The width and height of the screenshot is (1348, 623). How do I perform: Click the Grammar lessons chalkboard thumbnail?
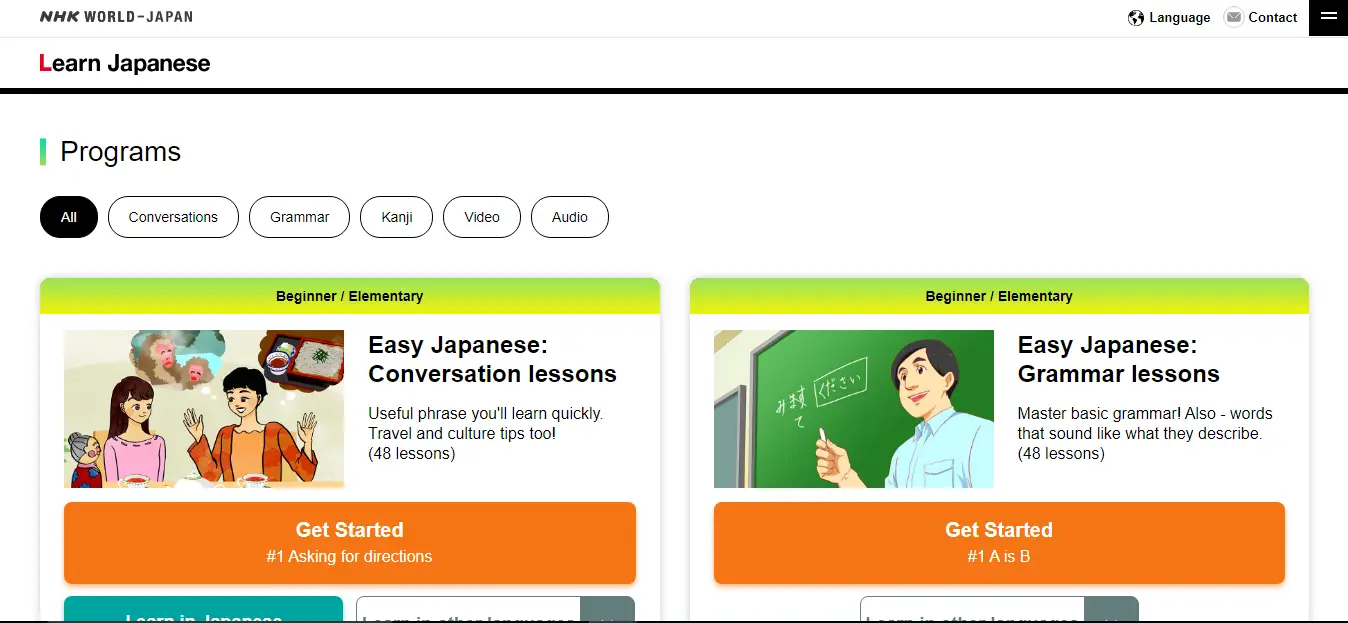tap(853, 409)
